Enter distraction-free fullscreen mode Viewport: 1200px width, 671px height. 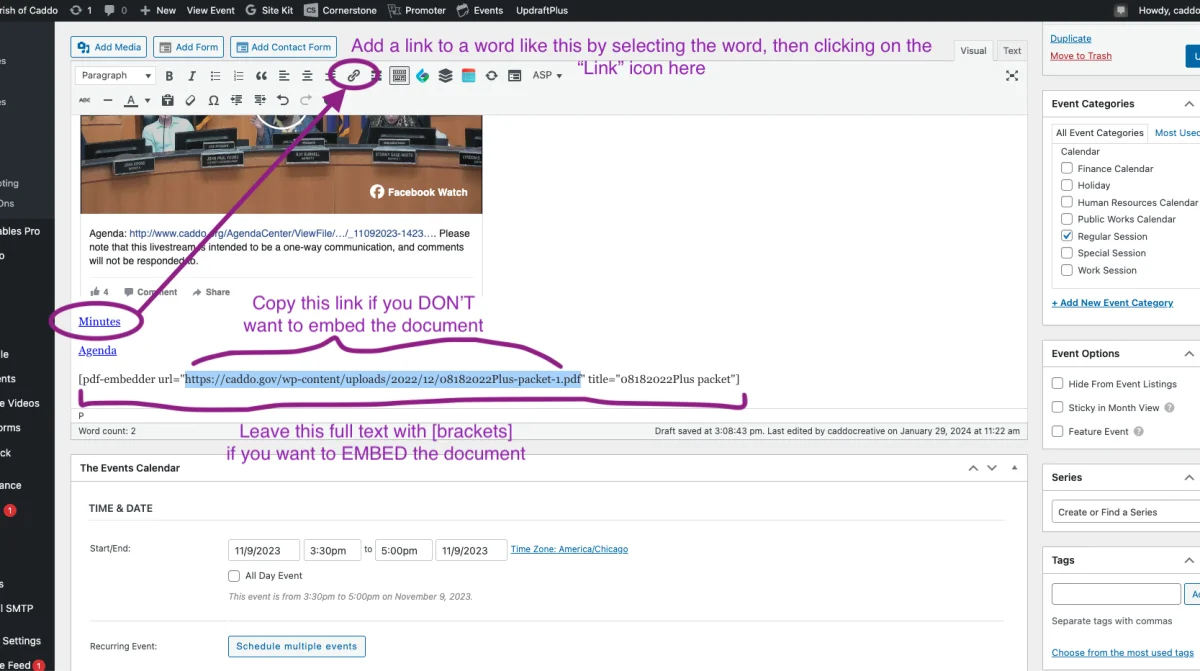point(1011,76)
